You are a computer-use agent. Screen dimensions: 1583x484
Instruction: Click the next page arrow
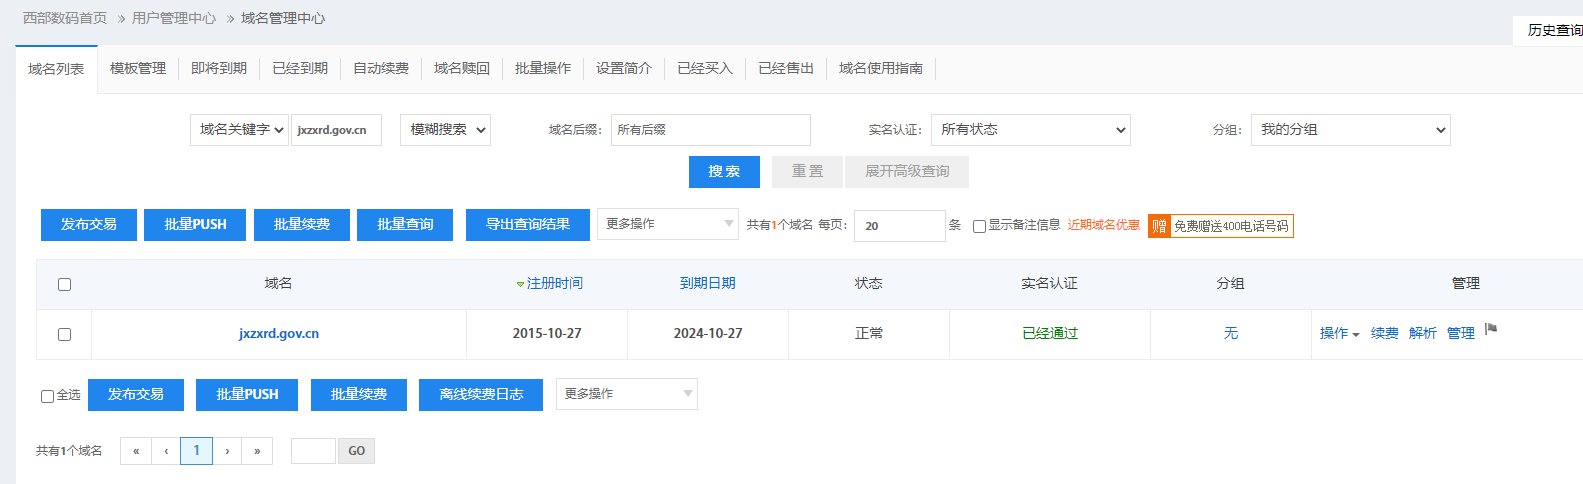point(227,451)
